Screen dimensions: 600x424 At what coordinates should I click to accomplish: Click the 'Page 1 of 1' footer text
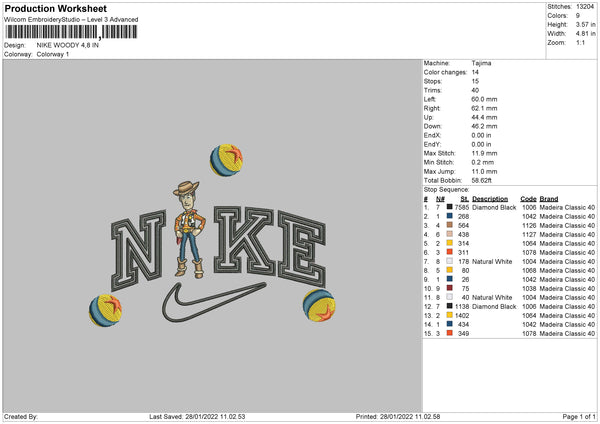coord(579,417)
